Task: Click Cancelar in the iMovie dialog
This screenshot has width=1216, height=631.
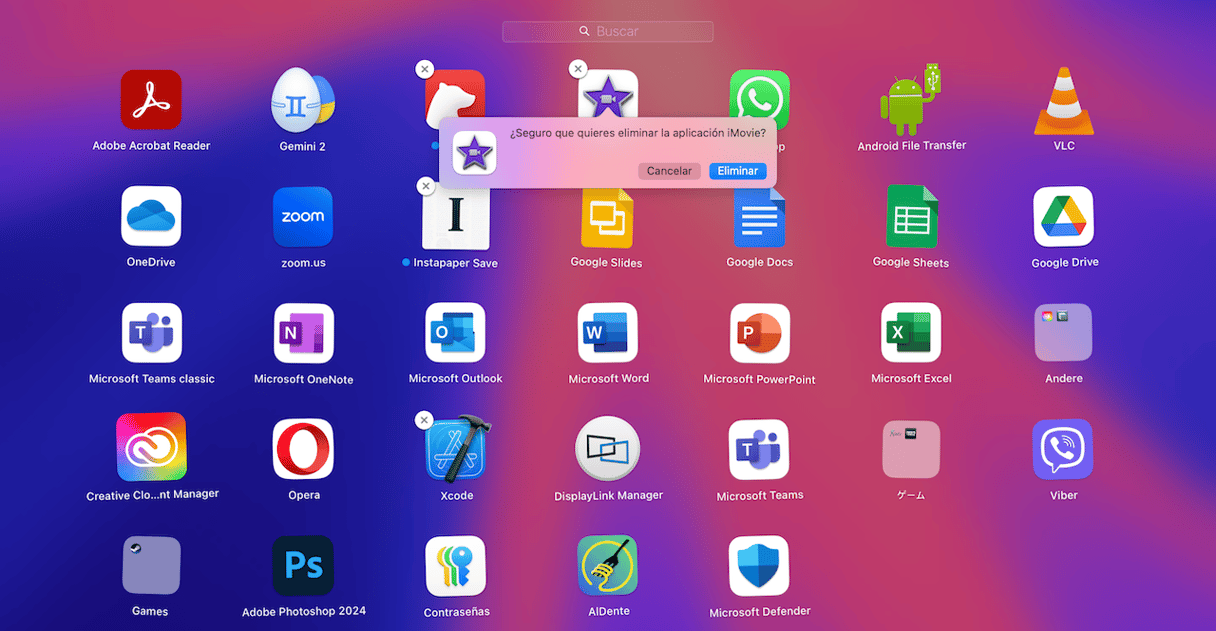Action: tap(669, 171)
